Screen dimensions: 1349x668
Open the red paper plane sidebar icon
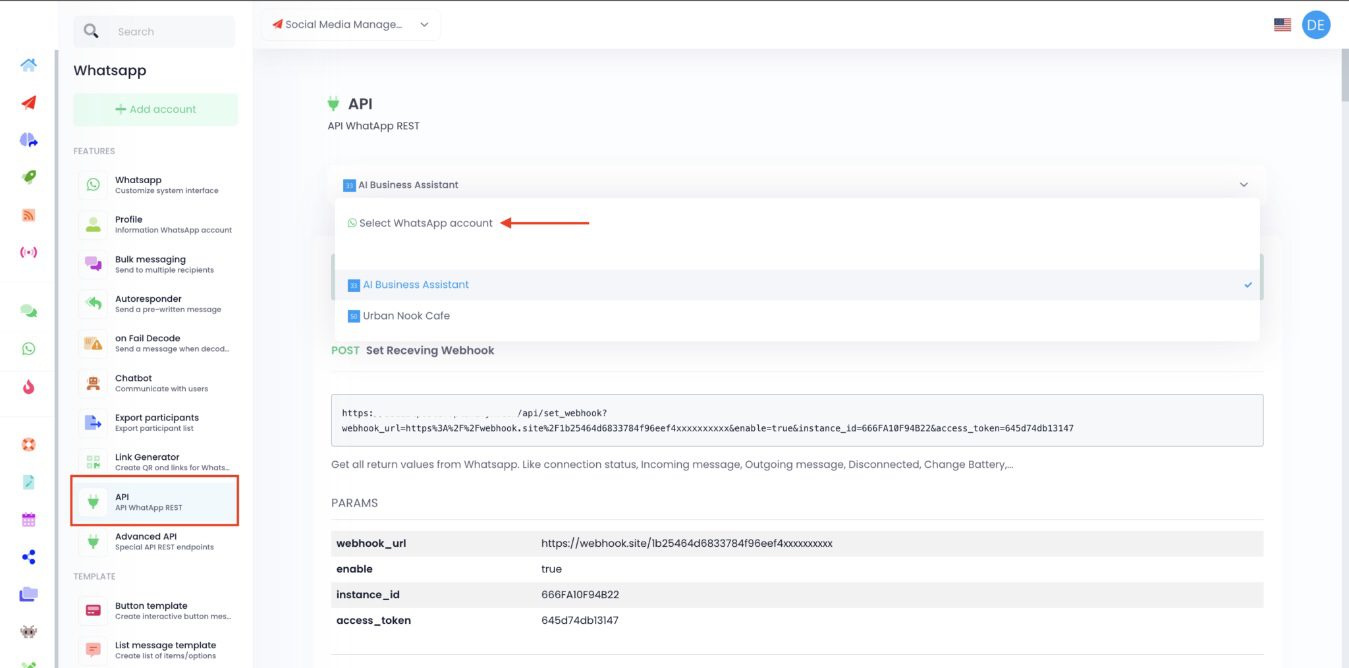[28, 102]
